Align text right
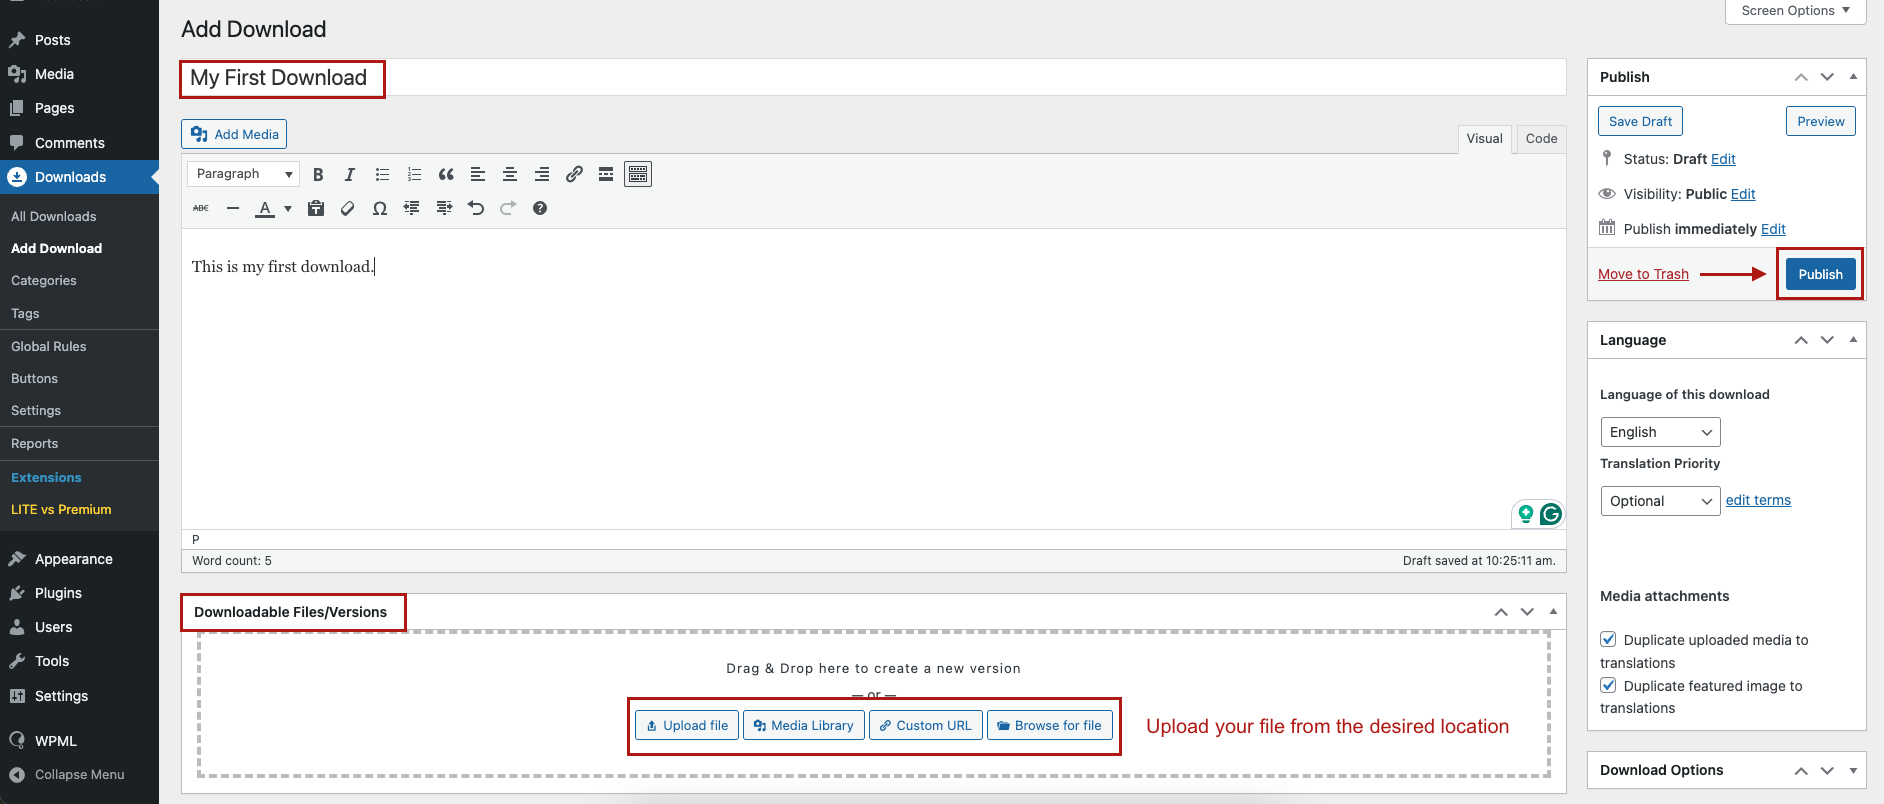The width and height of the screenshot is (1884, 804). [x=542, y=174]
